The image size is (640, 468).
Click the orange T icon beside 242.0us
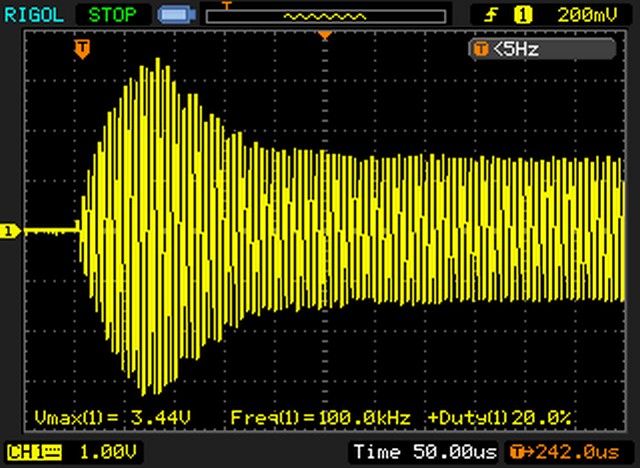(x=520, y=452)
